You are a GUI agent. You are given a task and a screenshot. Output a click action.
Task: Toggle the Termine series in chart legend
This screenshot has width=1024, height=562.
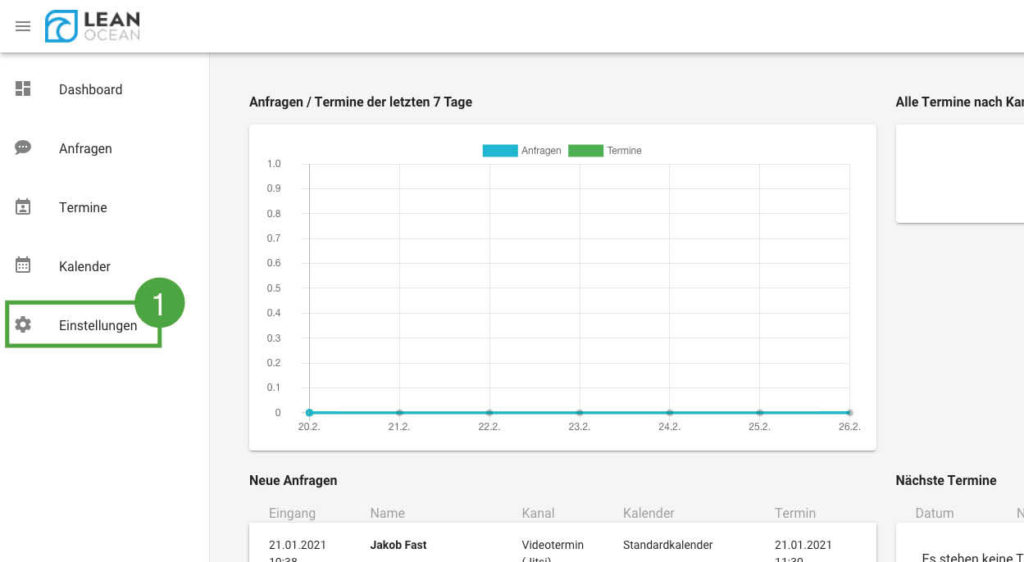624,151
